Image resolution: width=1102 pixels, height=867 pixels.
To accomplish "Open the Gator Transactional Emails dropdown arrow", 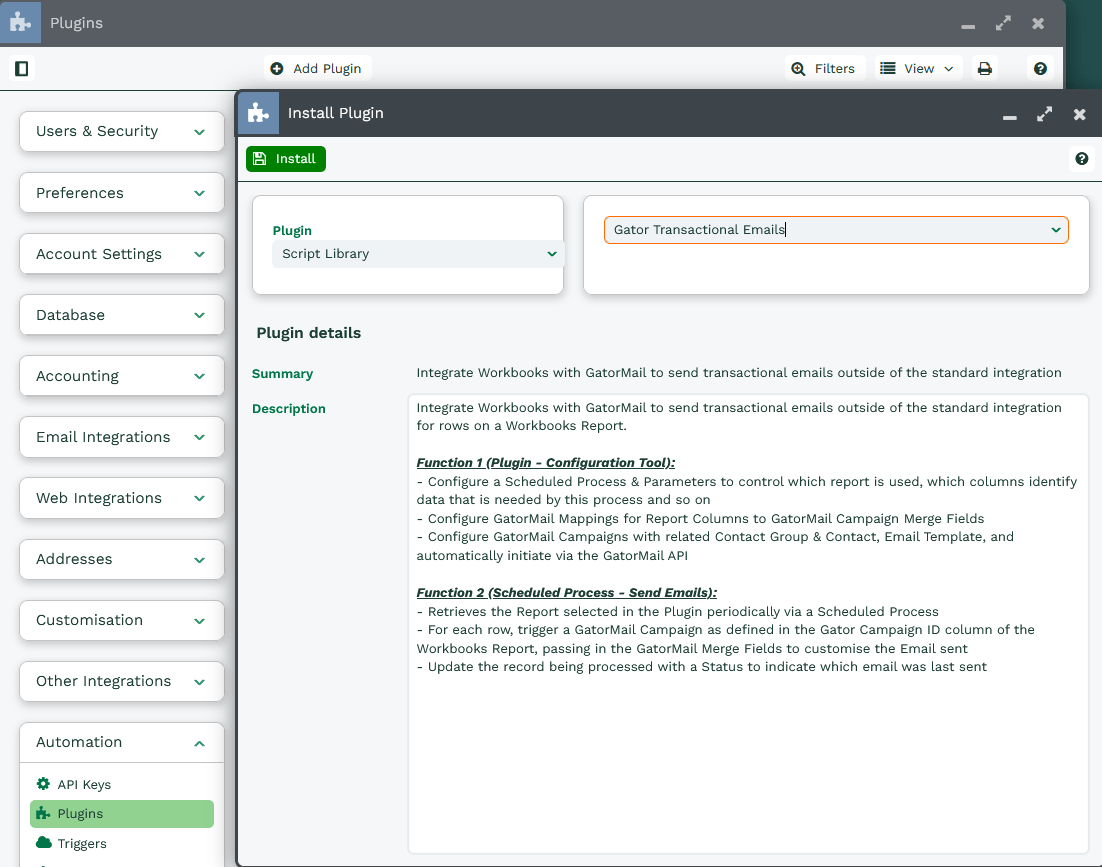I will 1056,230.
